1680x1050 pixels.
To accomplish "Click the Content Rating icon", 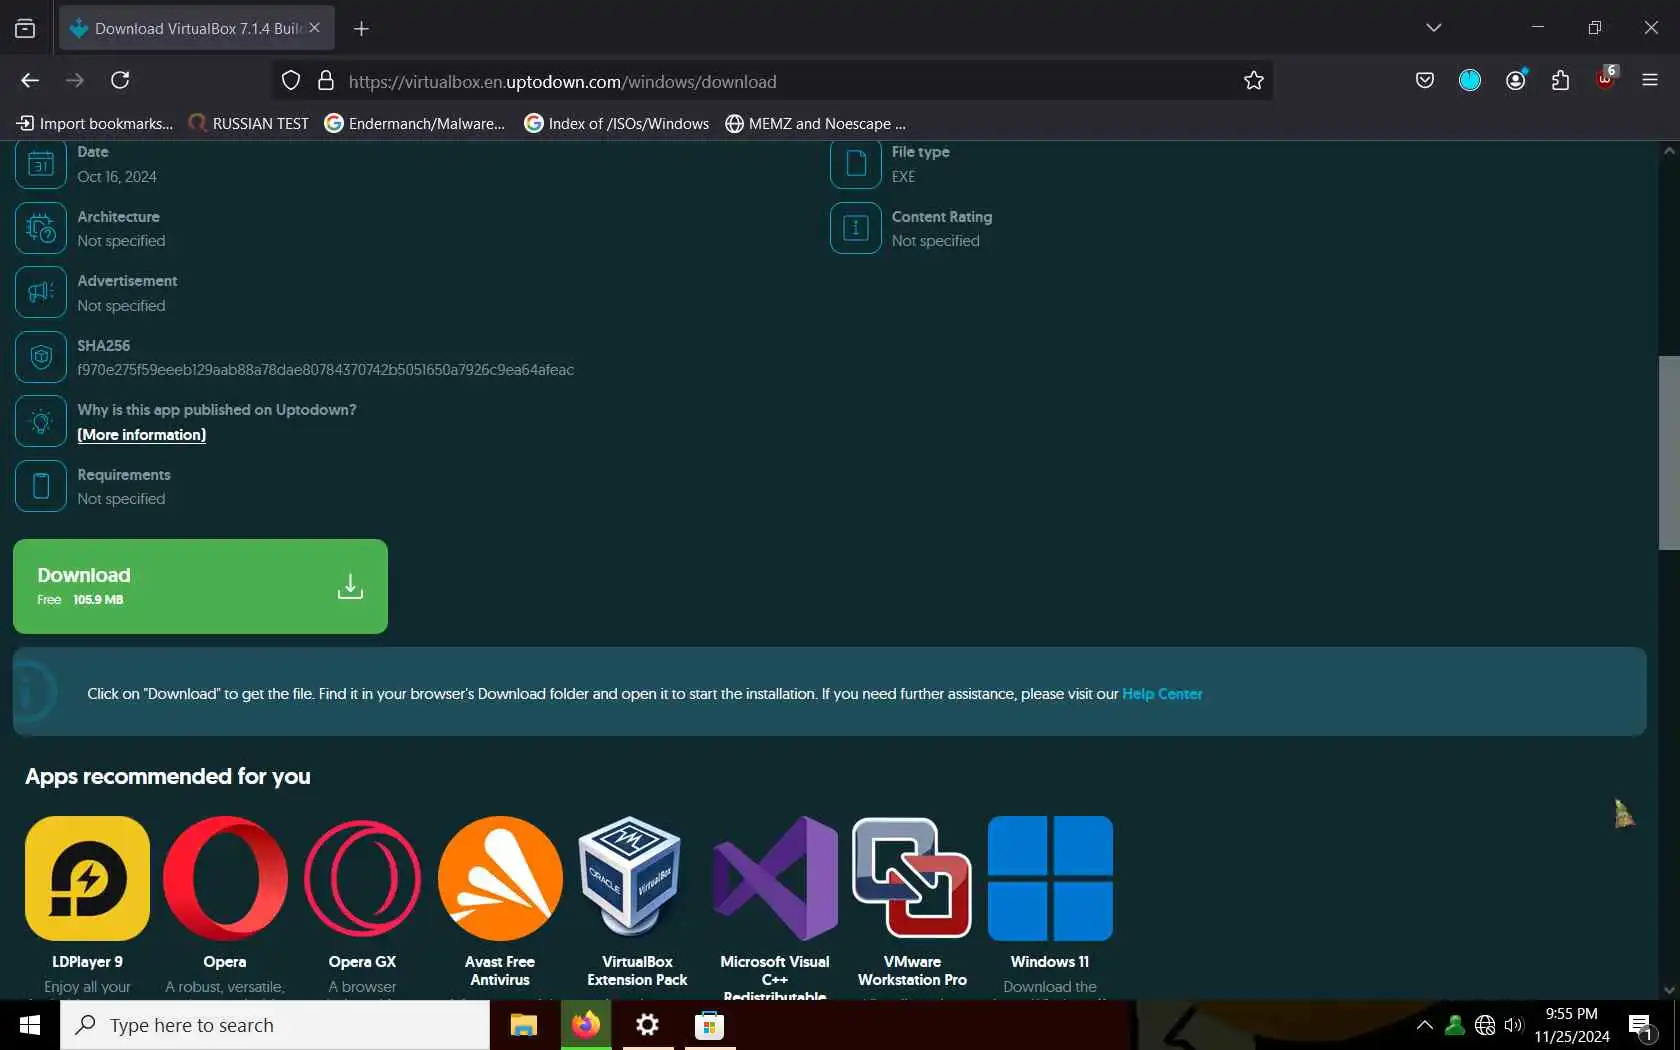I will tap(856, 228).
